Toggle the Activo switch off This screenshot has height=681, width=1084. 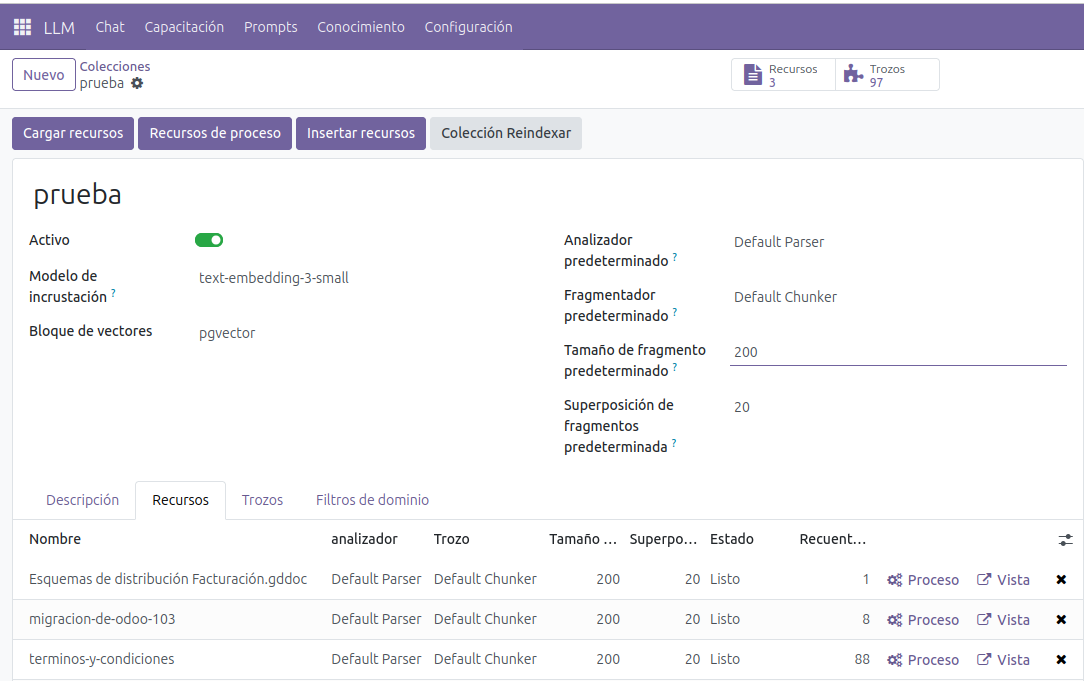(x=209, y=240)
